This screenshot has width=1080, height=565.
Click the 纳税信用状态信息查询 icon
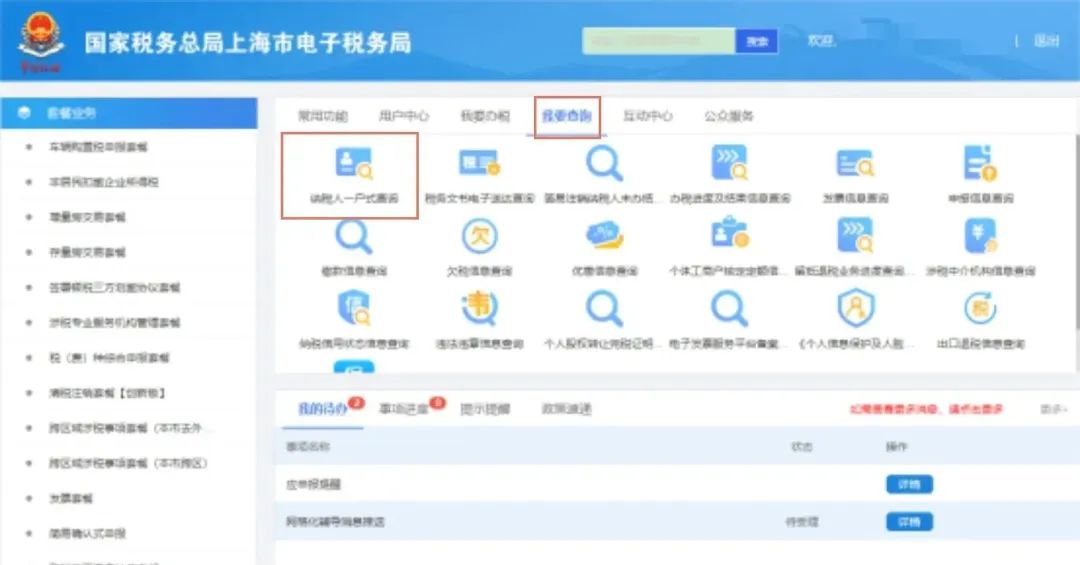click(354, 308)
